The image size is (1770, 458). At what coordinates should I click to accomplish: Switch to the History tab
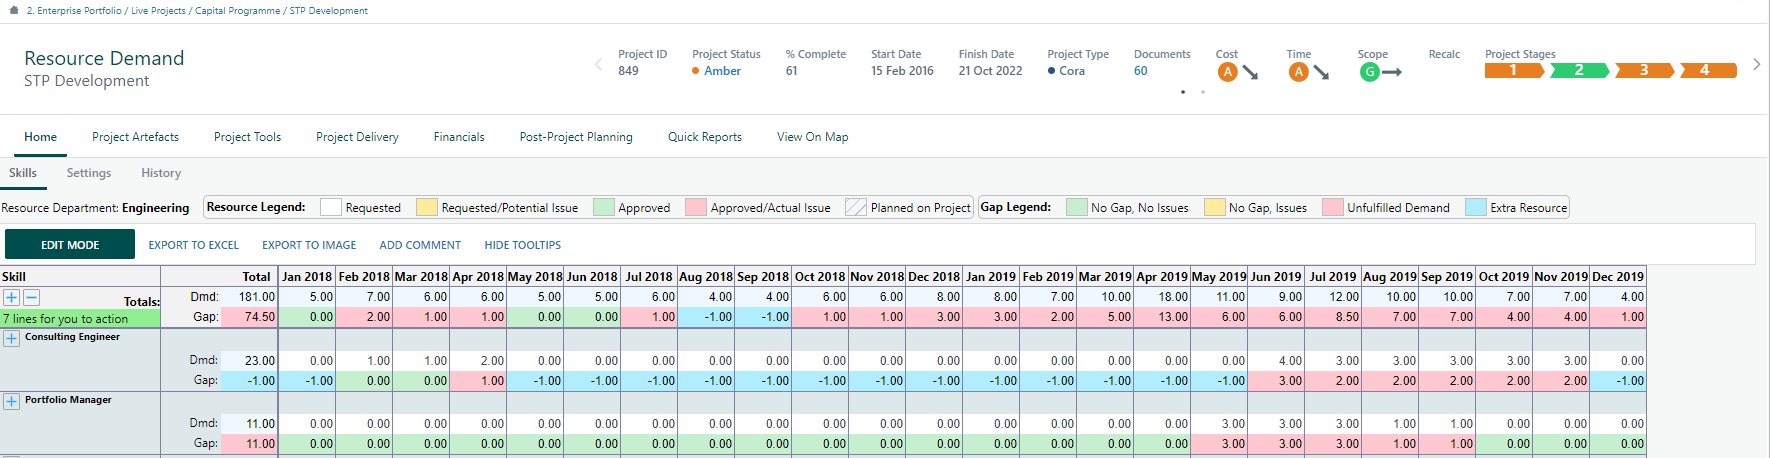(161, 173)
